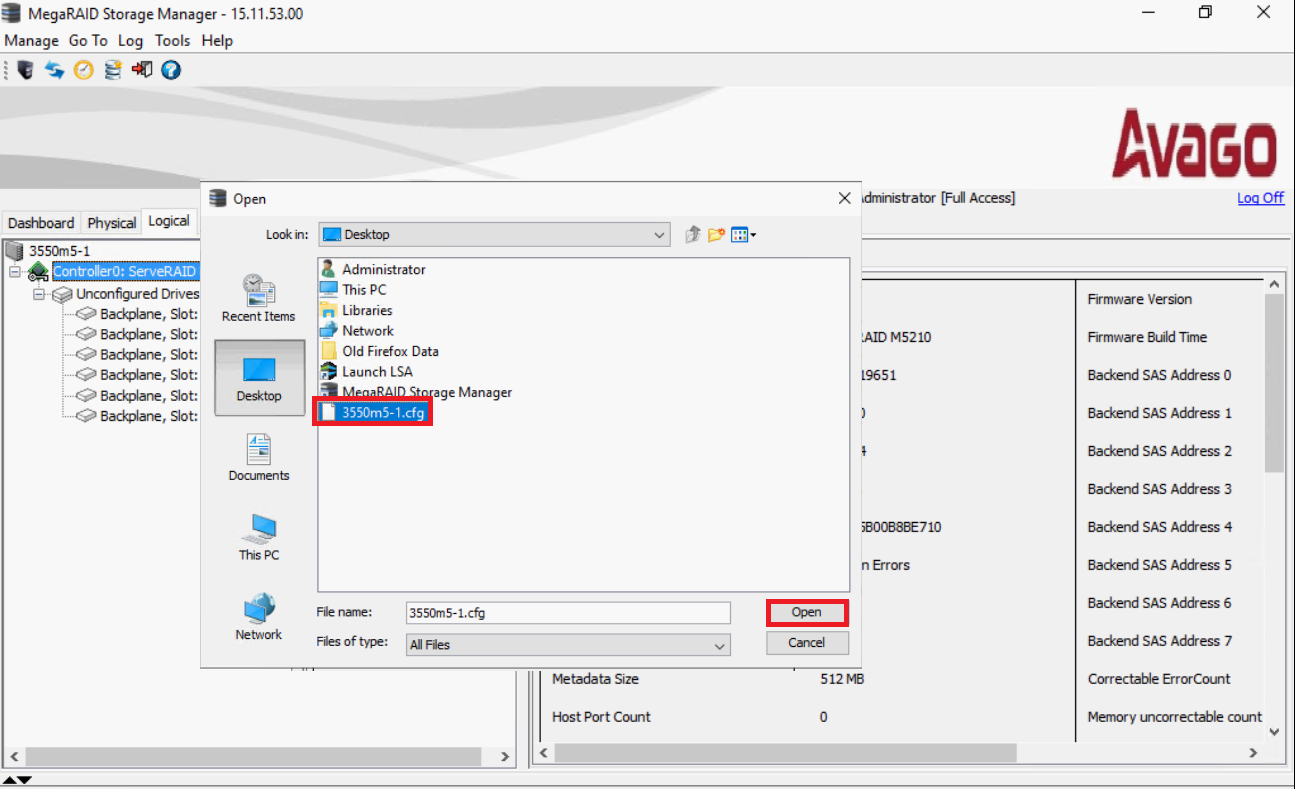Click the Correctable ErrorCount label
Viewport: 1295px width, 789px height.
pyautogui.click(x=1159, y=679)
